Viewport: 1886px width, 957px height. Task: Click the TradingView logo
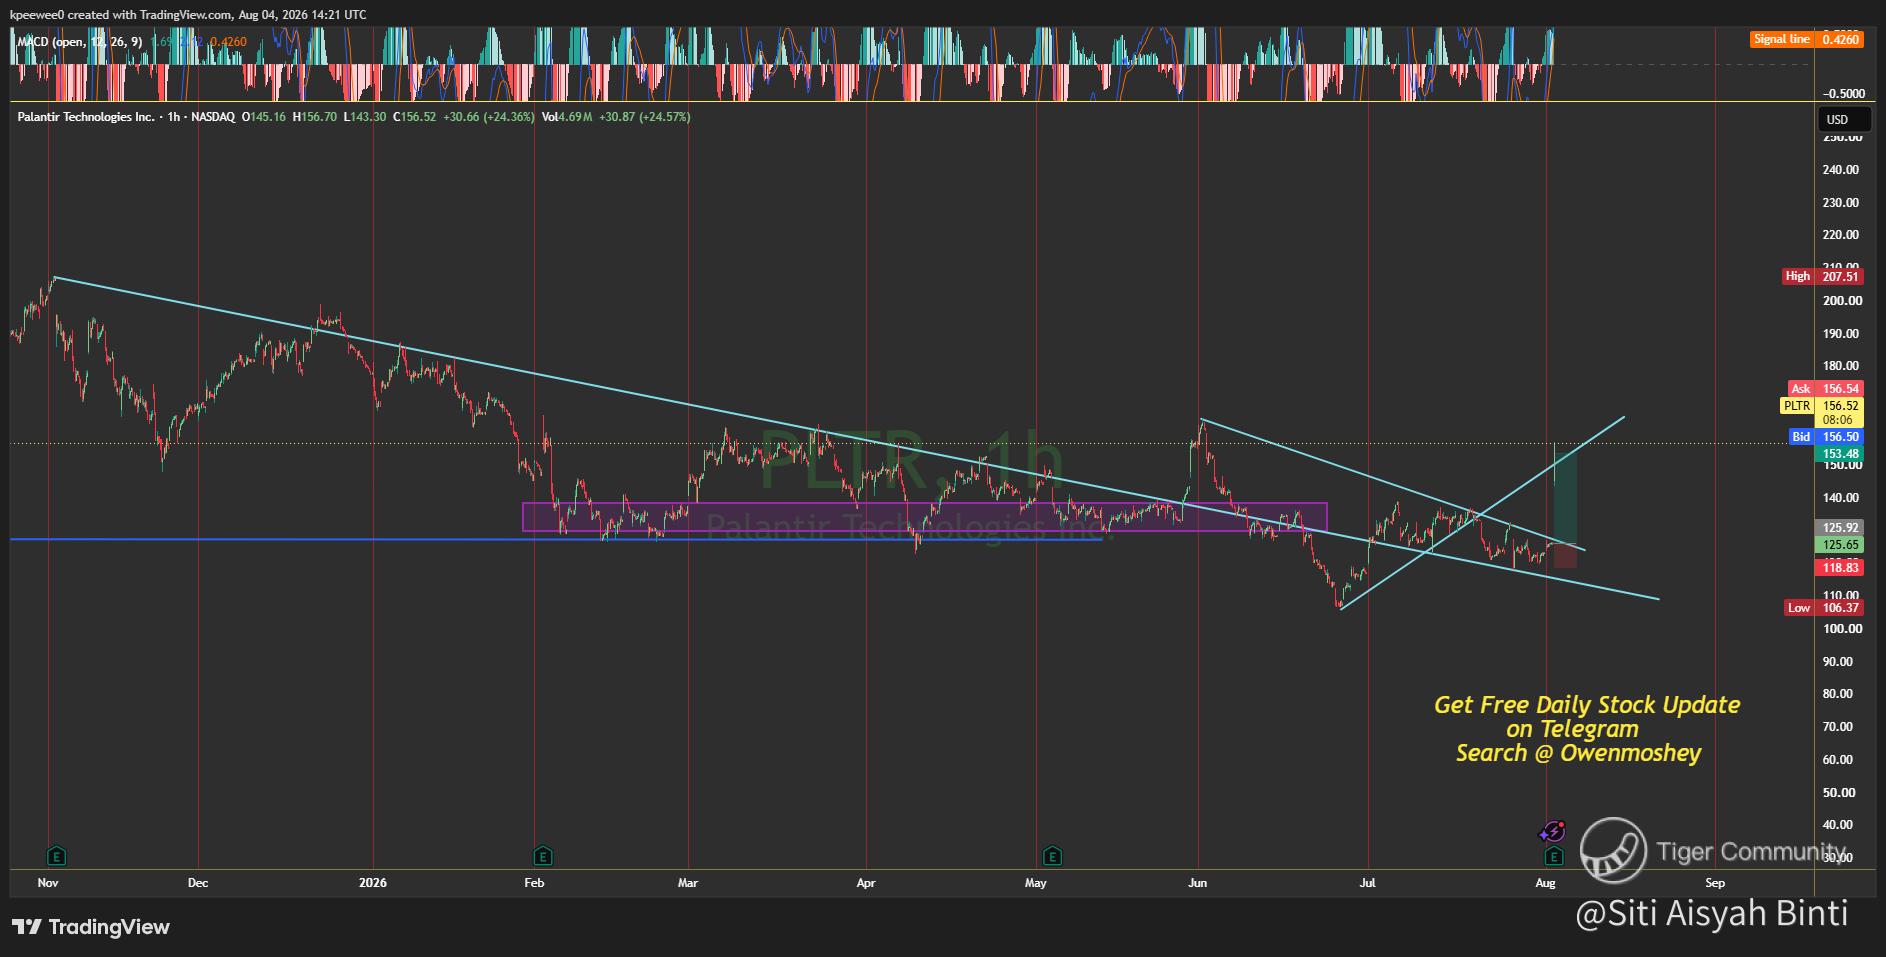91,927
